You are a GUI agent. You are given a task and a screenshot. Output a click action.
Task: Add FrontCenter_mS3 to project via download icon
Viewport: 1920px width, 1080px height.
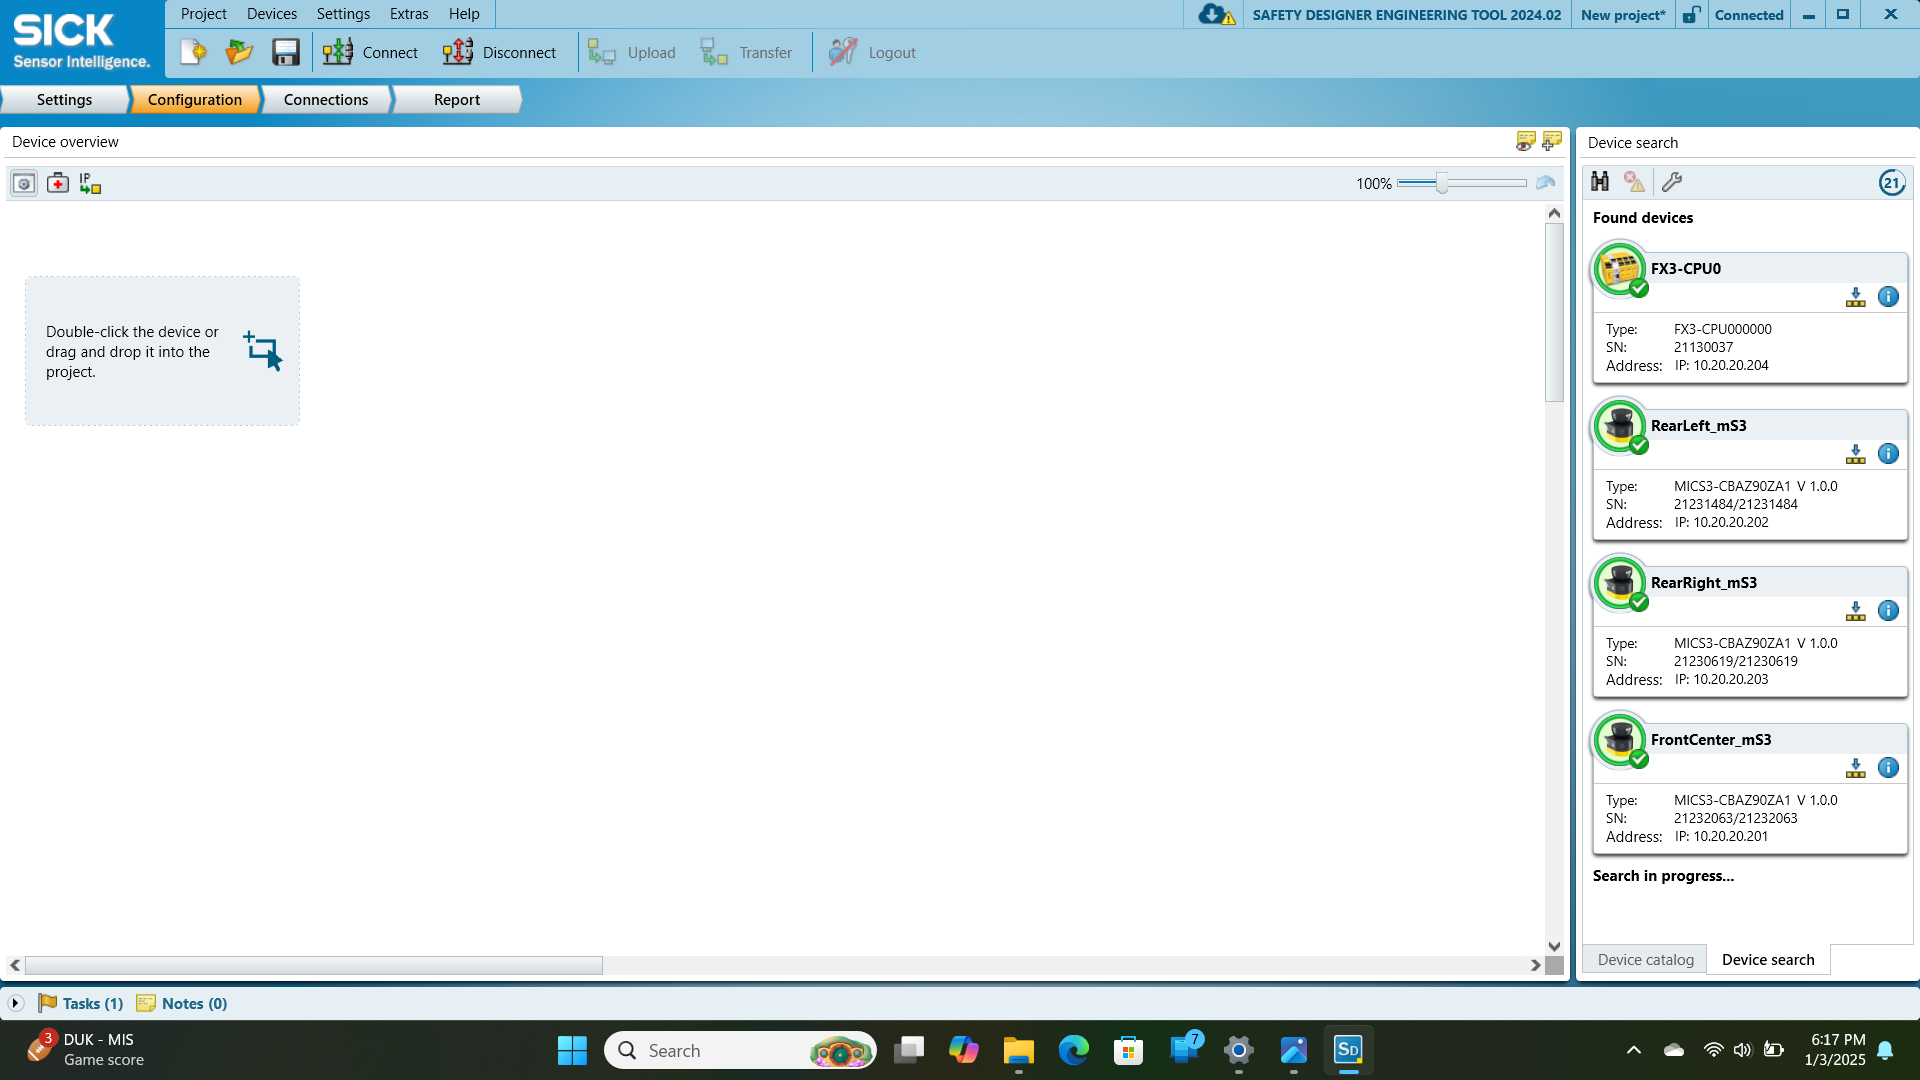[1856, 768]
